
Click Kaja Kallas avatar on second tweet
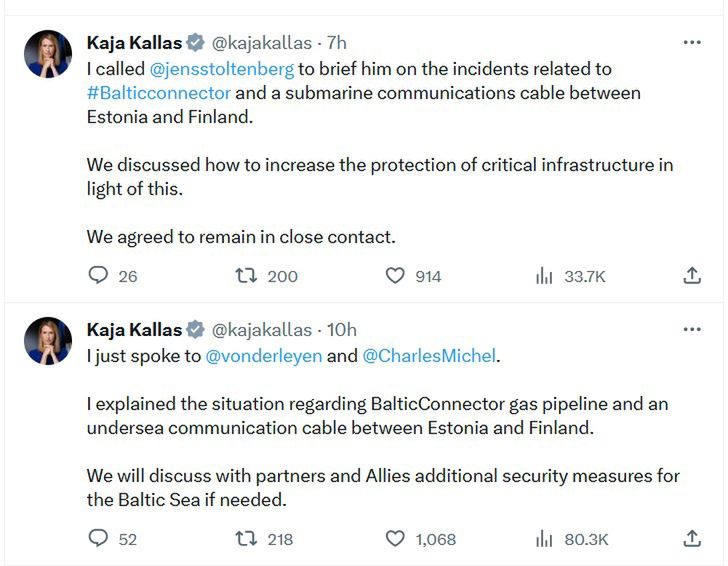48,341
